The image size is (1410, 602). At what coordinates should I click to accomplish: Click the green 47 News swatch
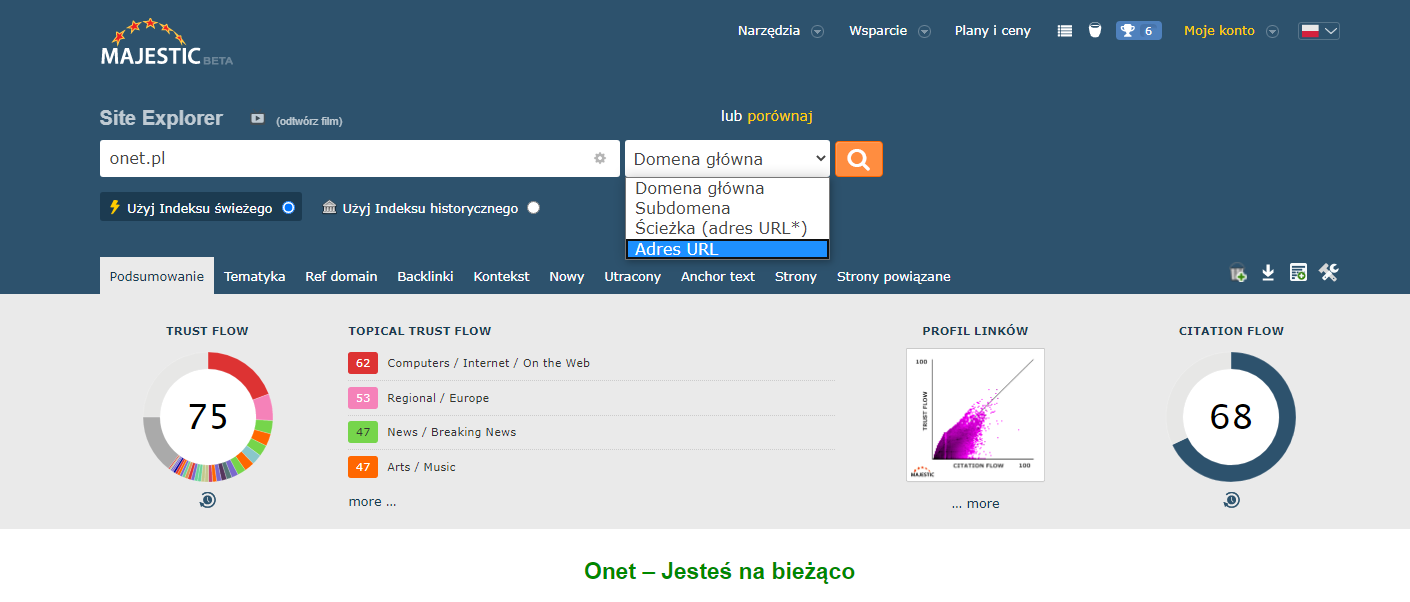point(362,432)
